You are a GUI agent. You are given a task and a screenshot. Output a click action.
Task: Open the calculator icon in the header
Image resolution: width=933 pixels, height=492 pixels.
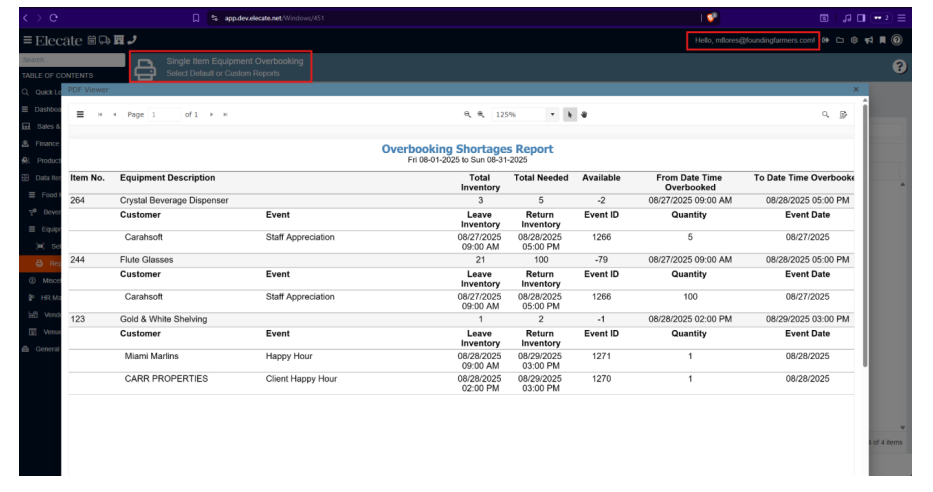(x=92, y=40)
